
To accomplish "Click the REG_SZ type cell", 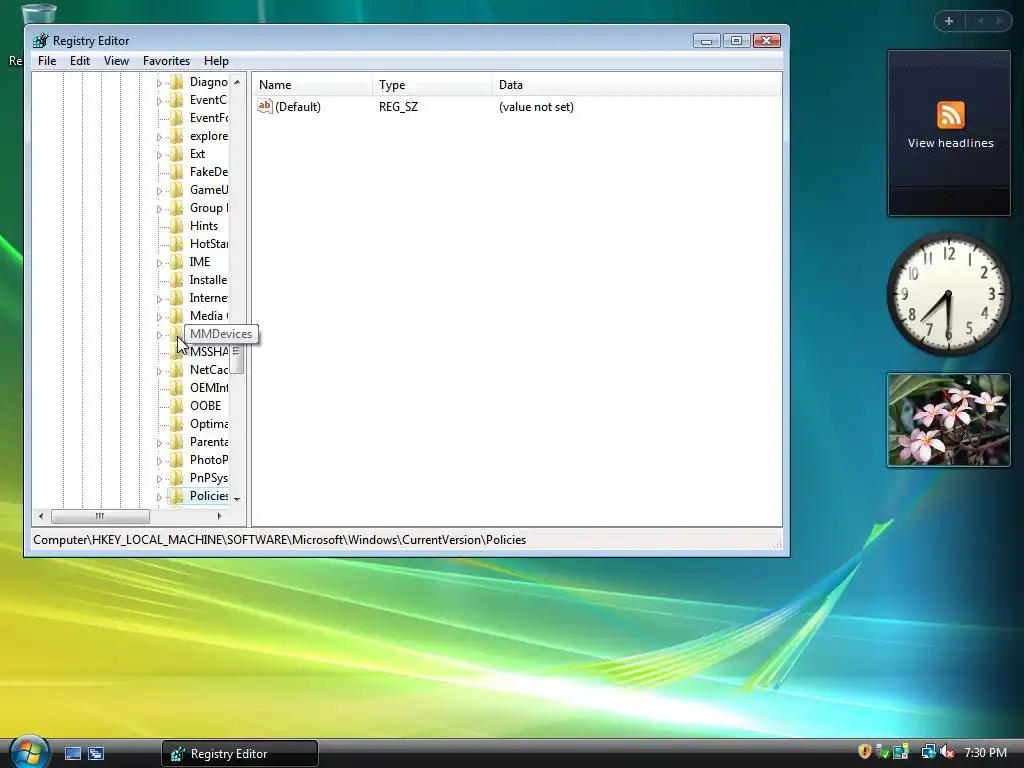I will [398, 106].
